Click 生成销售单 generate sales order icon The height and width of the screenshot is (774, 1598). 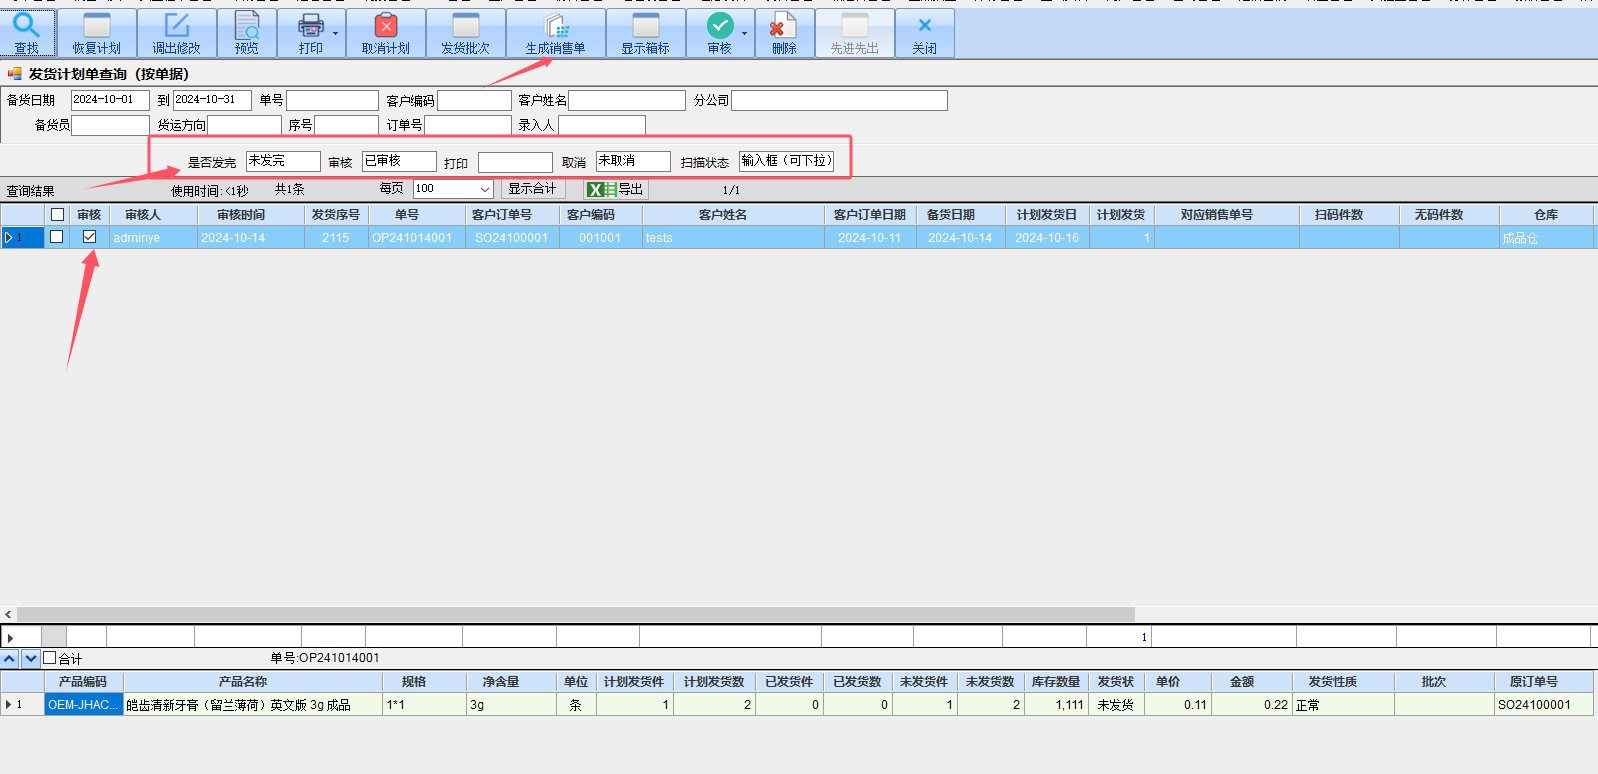point(556,26)
